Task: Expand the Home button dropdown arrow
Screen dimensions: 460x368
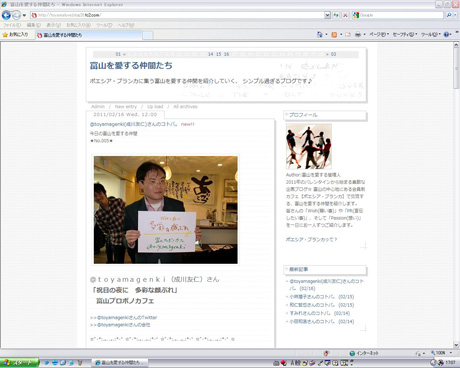Action: tap(326, 34)
